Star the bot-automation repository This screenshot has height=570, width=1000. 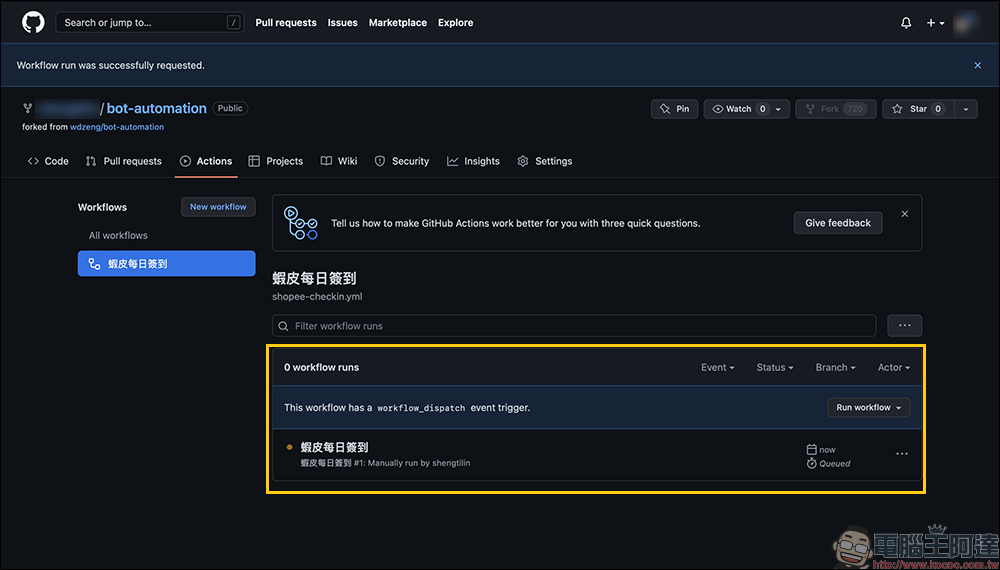pos(912,109)
